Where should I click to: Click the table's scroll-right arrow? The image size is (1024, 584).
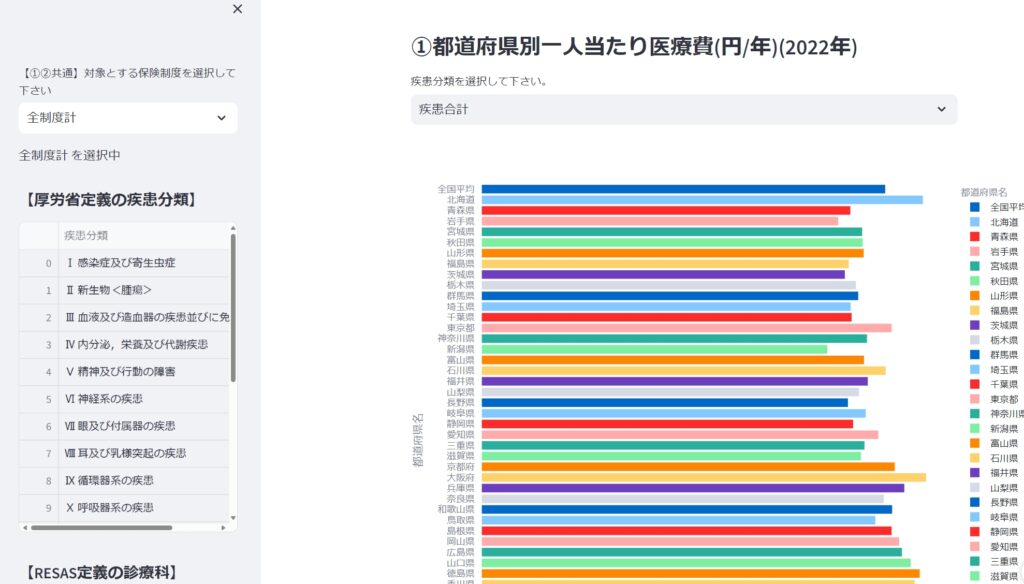(223, 528)
